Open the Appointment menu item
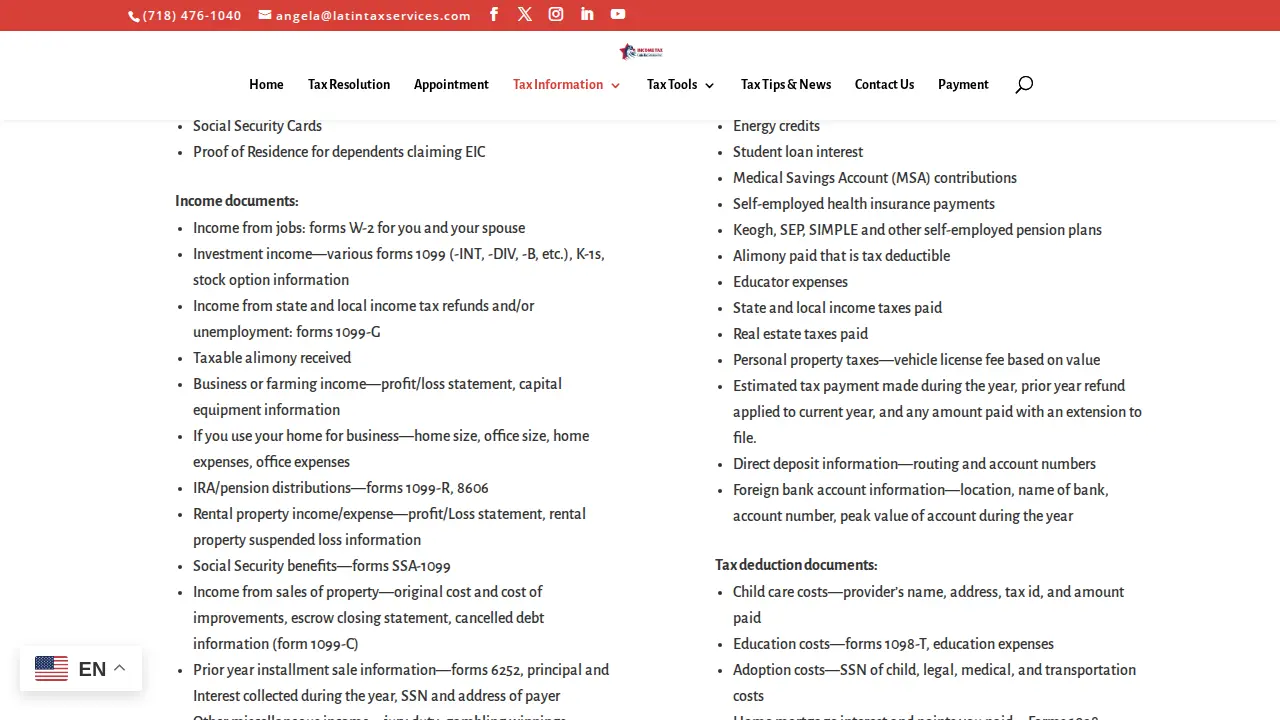The width and height of the screenshot is (1280, 720). tap(451, 85)
